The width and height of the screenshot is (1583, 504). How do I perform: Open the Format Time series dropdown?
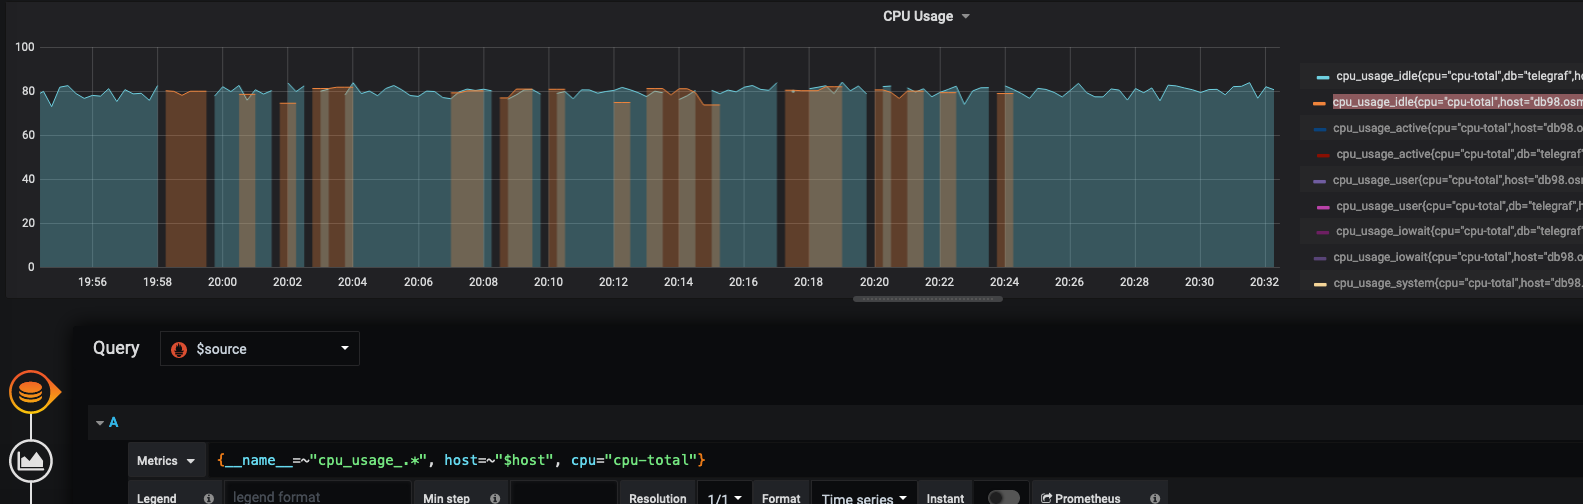(x=864, y=497)
